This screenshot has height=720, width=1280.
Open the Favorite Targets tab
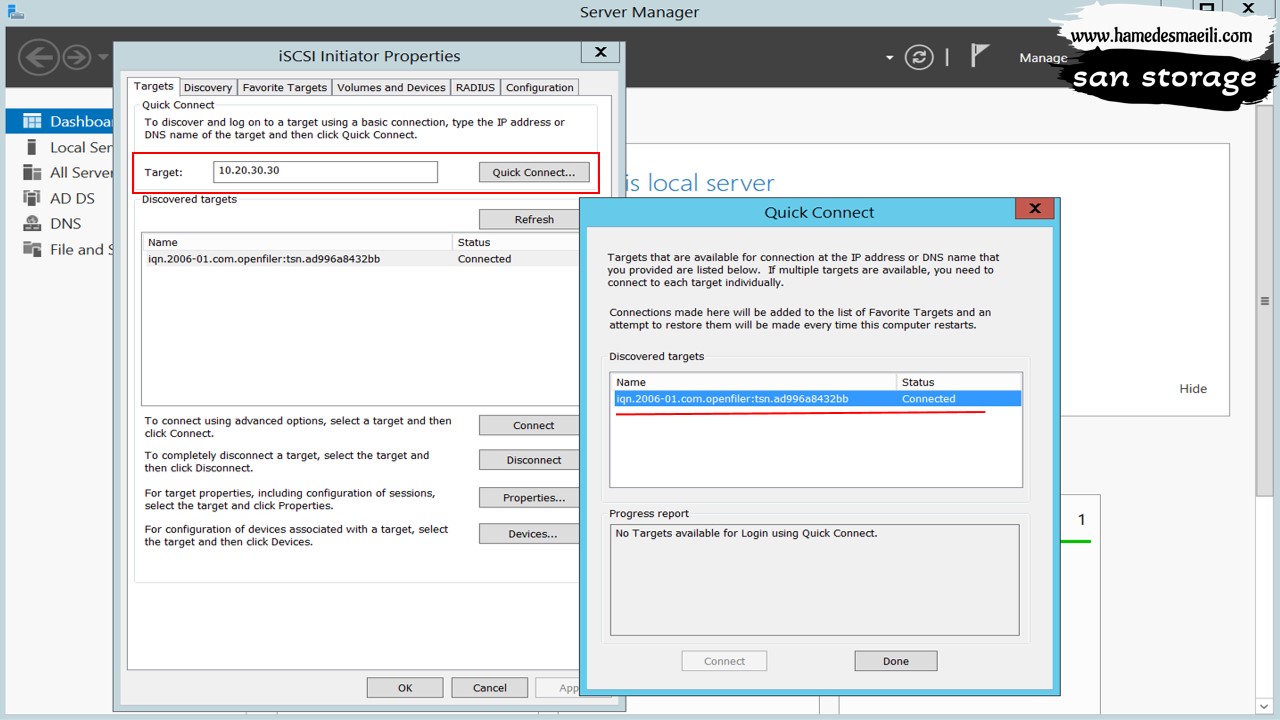(284, 88)
